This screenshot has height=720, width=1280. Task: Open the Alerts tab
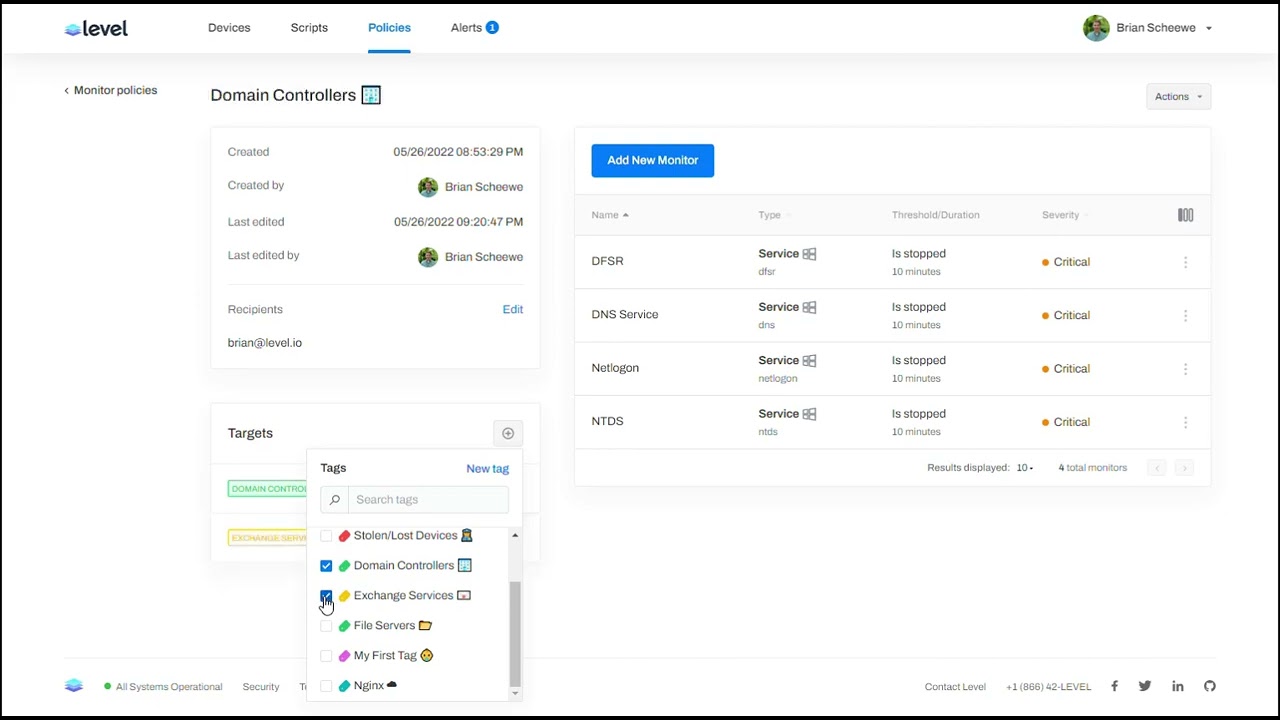[x=466, y=28]
